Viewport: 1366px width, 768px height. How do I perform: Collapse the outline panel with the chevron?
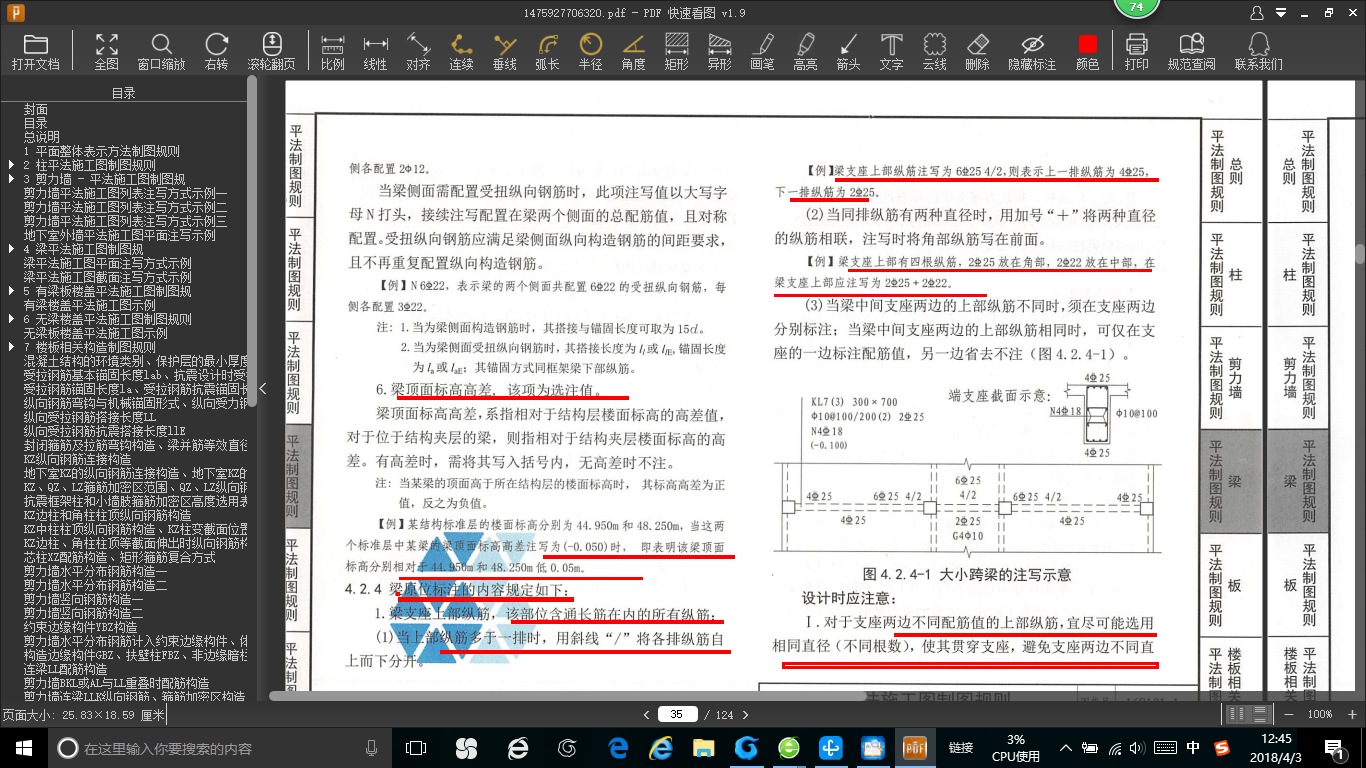pos(264,389)
